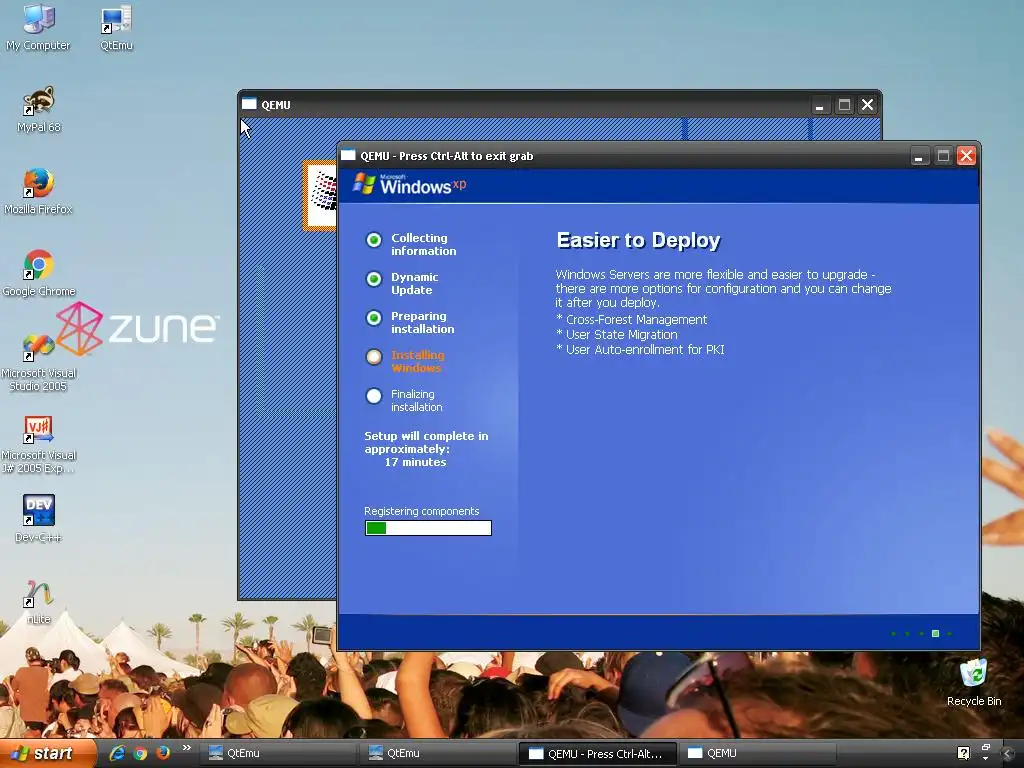
Task: Select the Recycle Bin desktop icon
Action: click(974, 682)
